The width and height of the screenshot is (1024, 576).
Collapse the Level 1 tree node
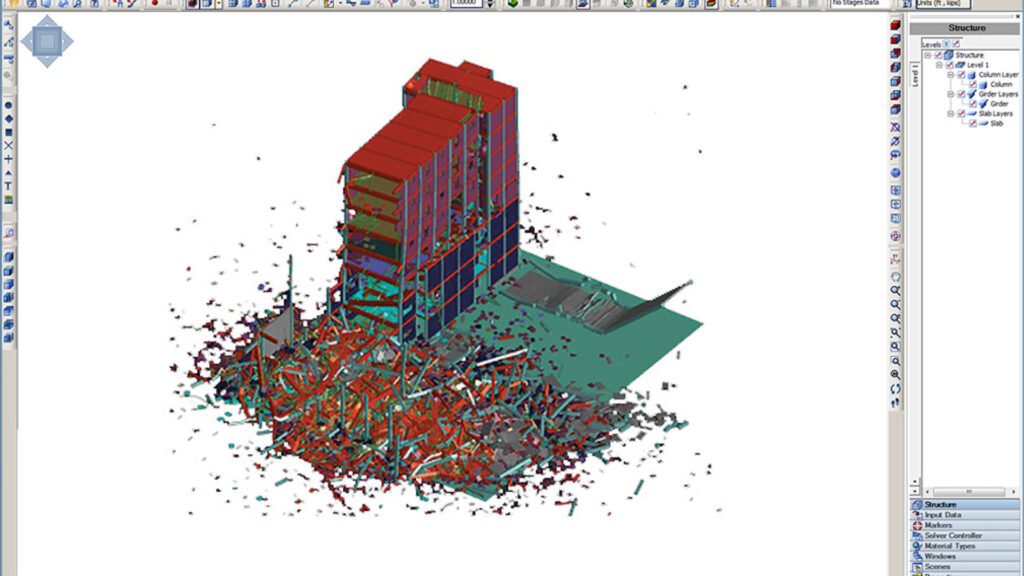(939, 65)
